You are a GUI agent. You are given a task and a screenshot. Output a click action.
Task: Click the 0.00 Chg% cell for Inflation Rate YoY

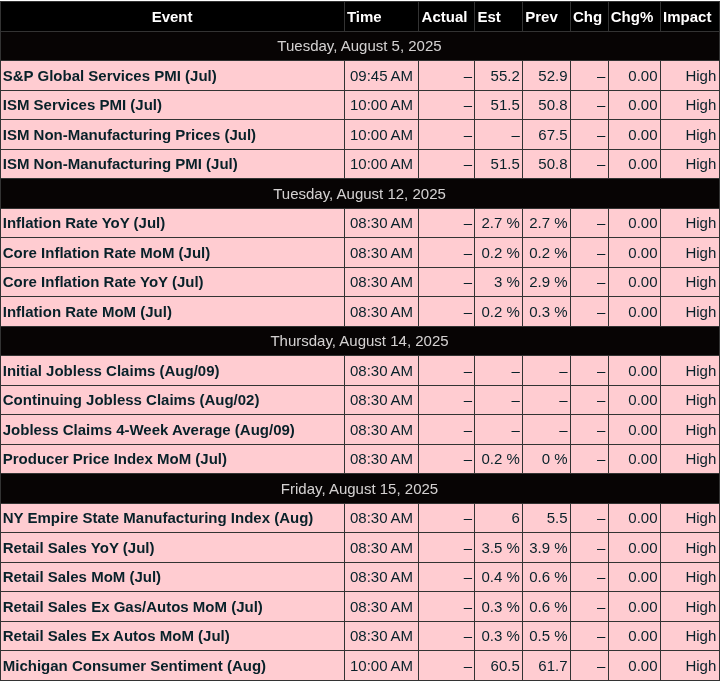(634, 223)
